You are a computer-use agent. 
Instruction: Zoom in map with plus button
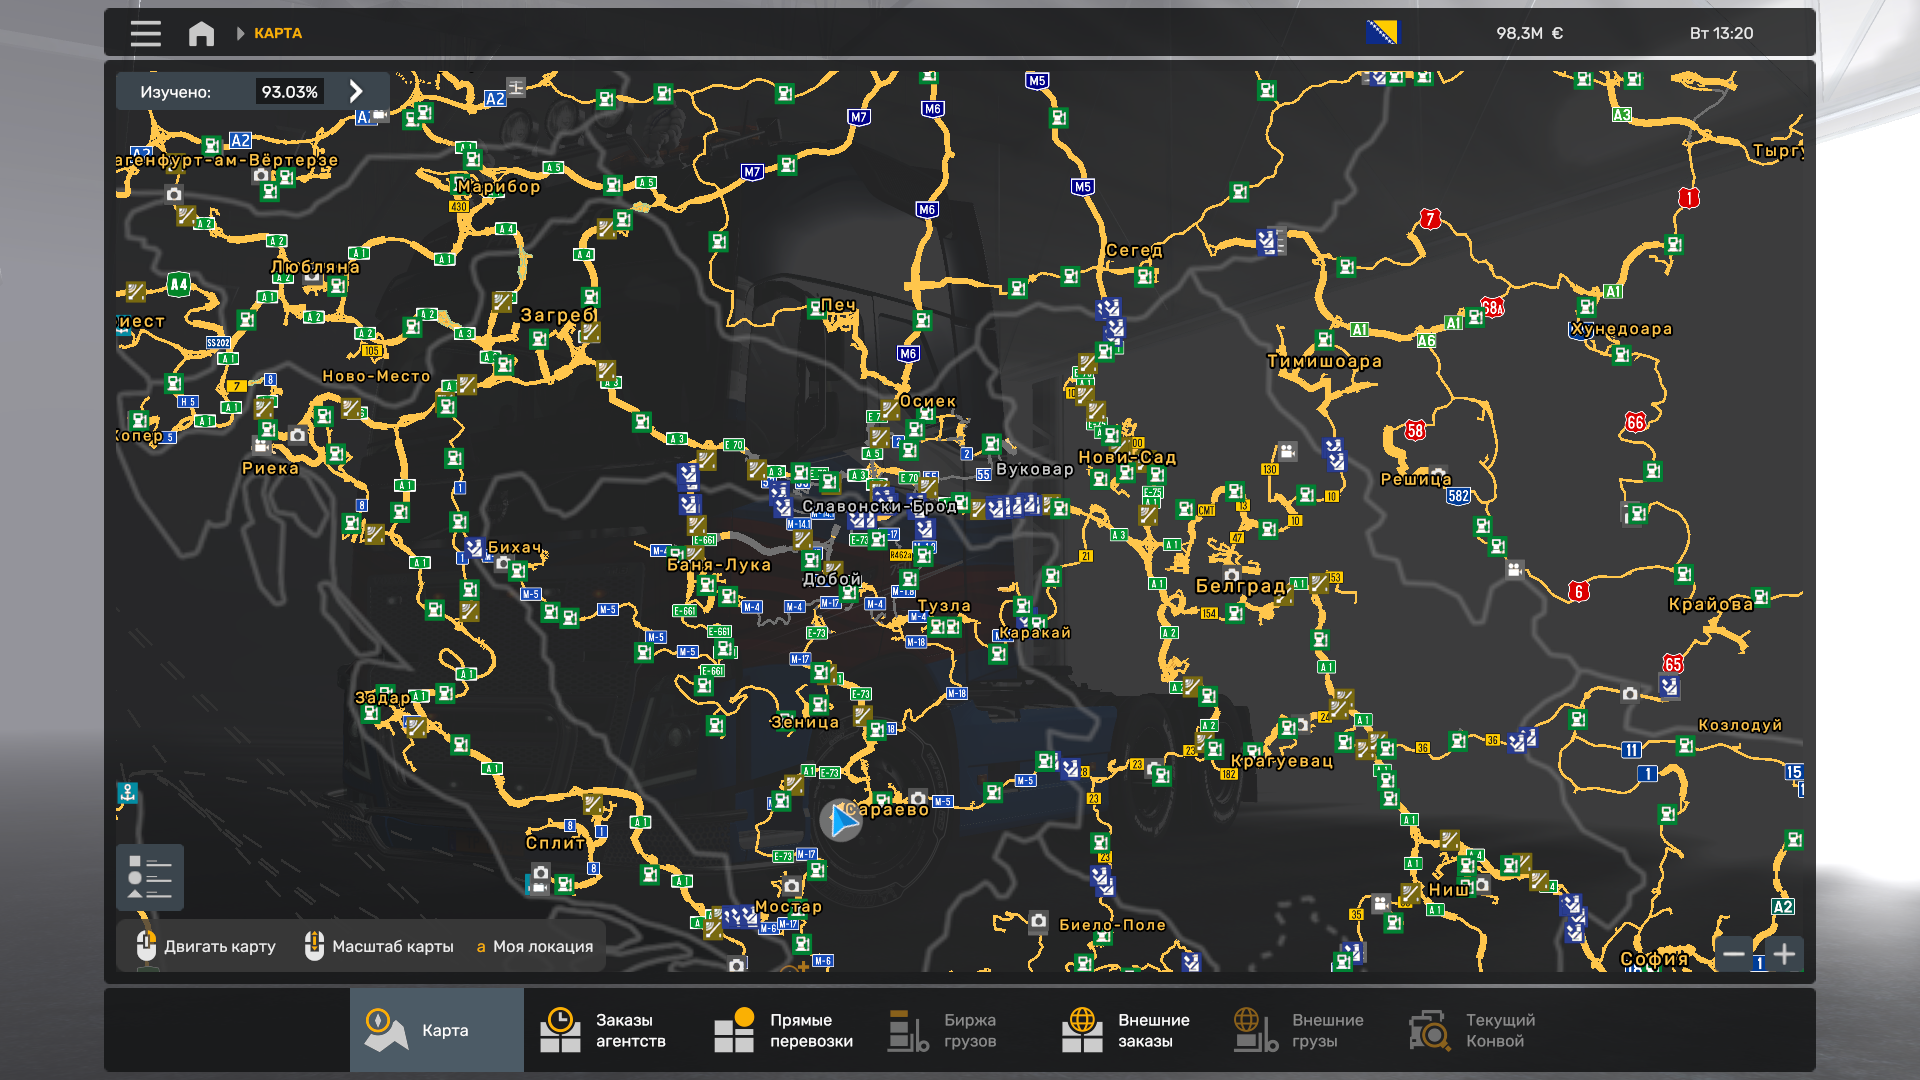click(1784, 954)
